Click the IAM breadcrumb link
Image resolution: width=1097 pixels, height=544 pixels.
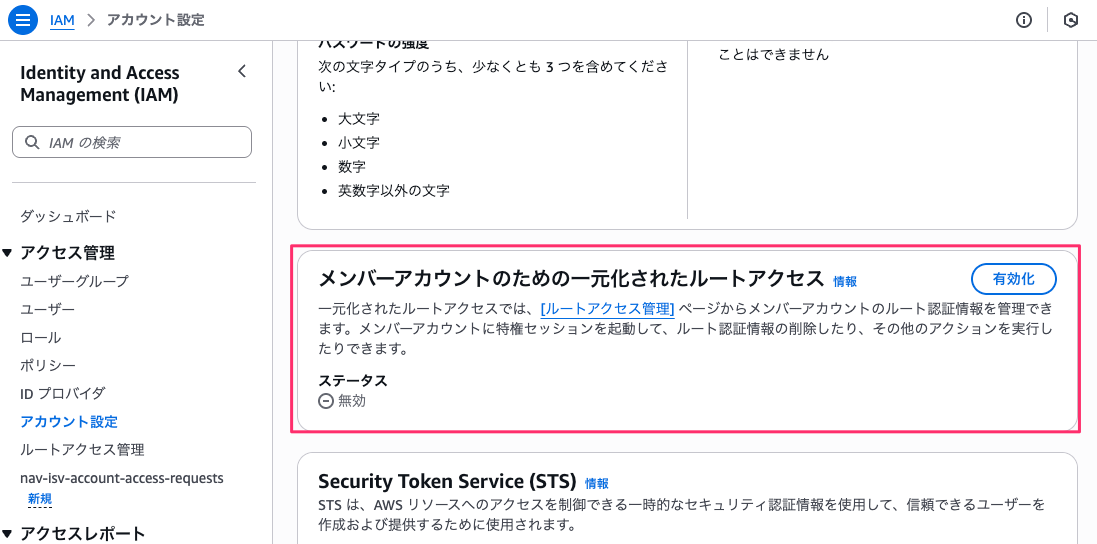pos(62,20)
